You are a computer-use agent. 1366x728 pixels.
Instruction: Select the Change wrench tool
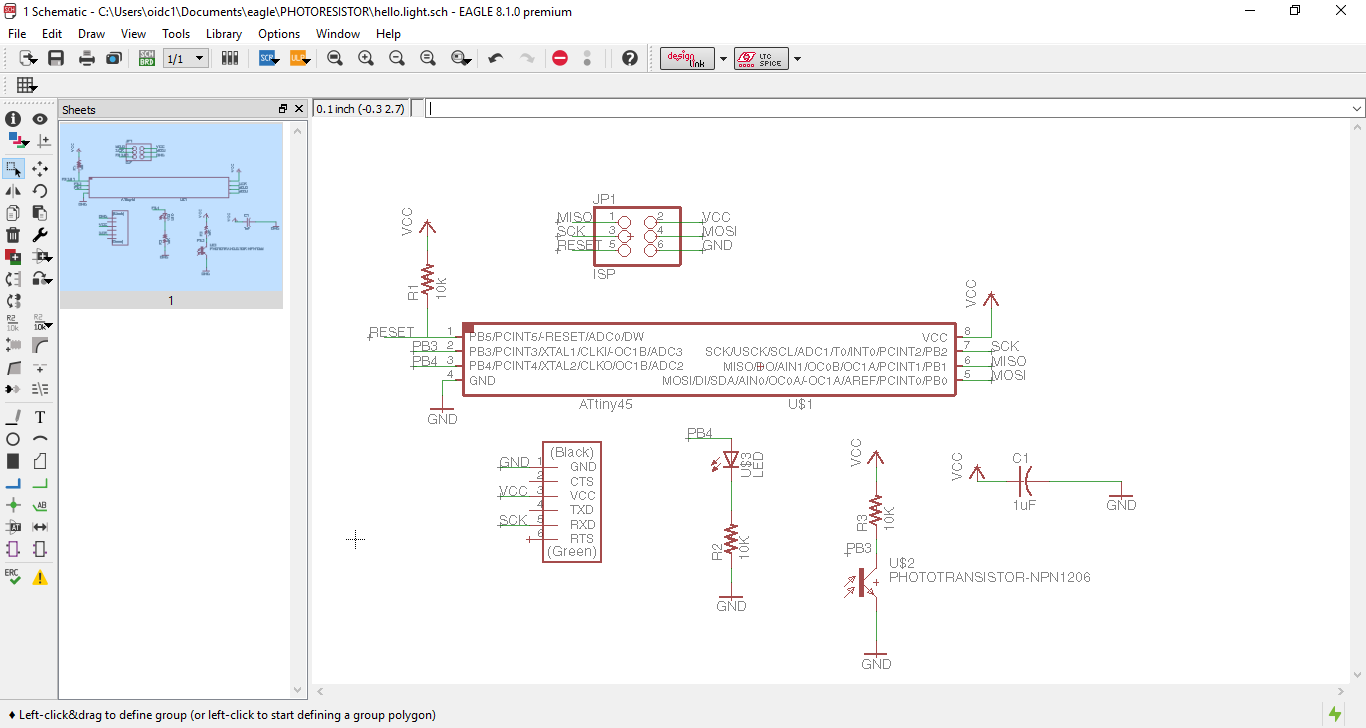(40, 235)
